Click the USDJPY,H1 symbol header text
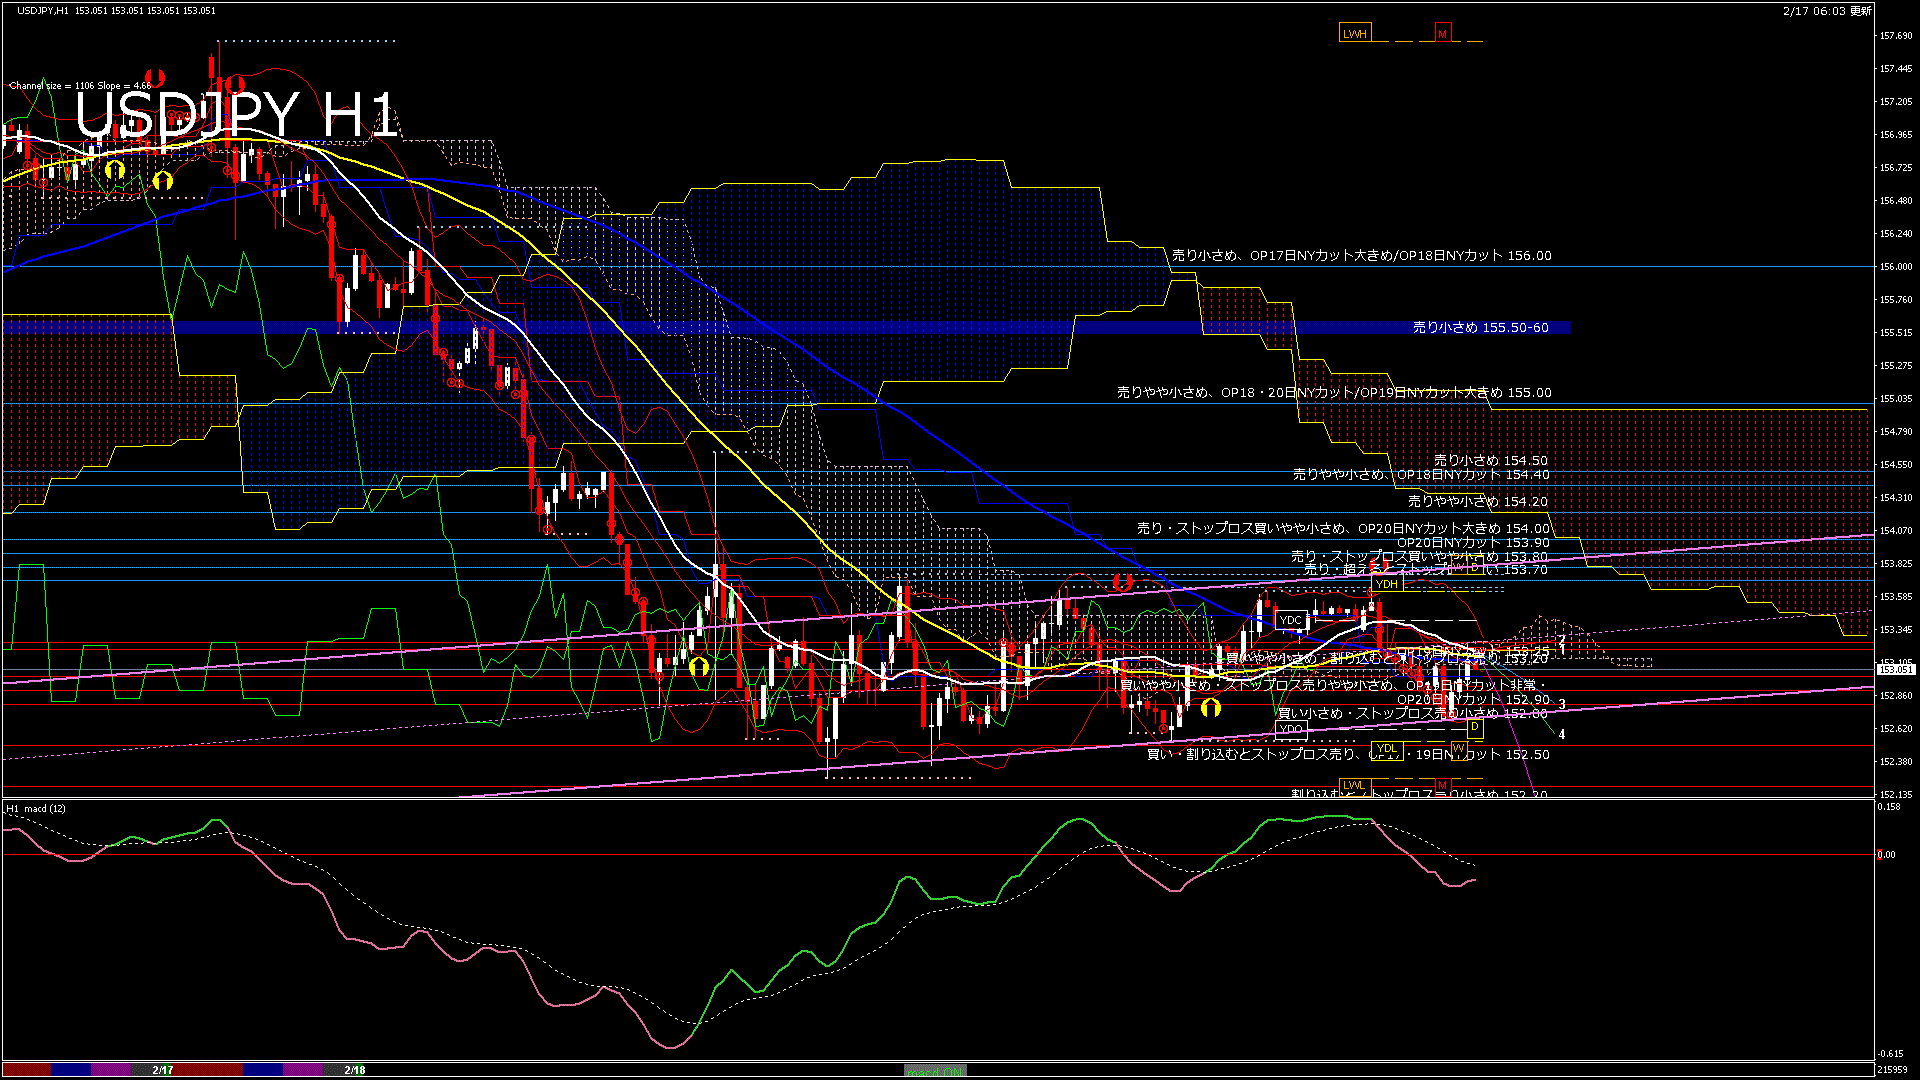Image resolution: width=1920 pixels, height=1080 pixels. click(x=44, y=11)
